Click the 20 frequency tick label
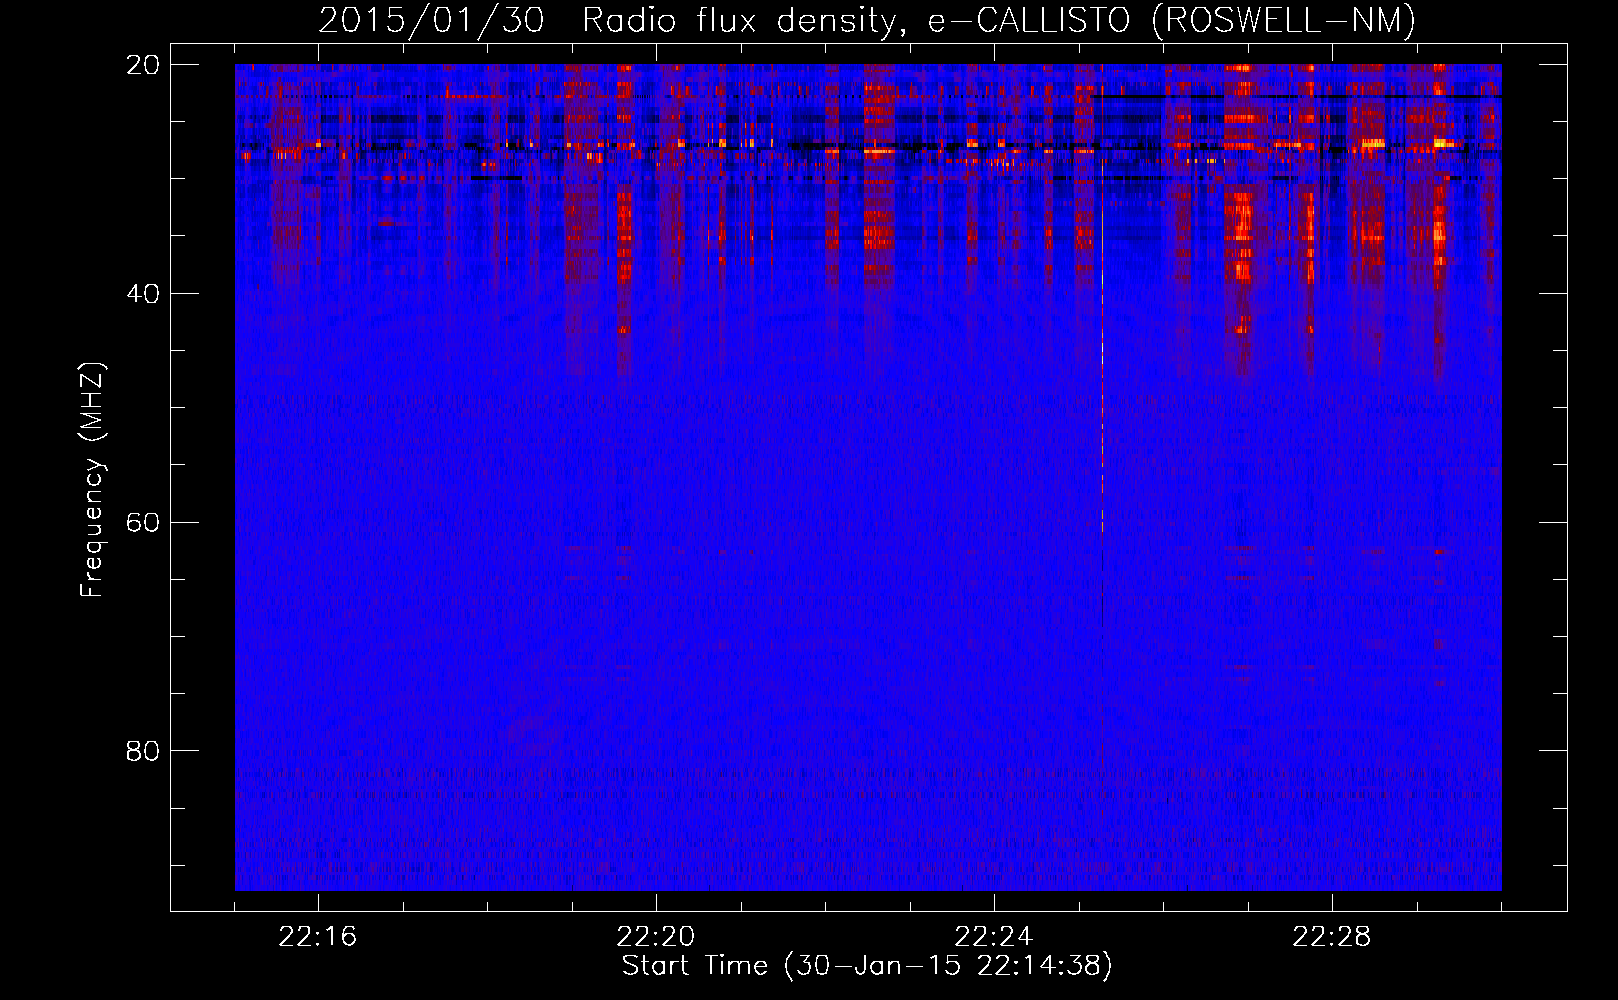 (143, 65)
